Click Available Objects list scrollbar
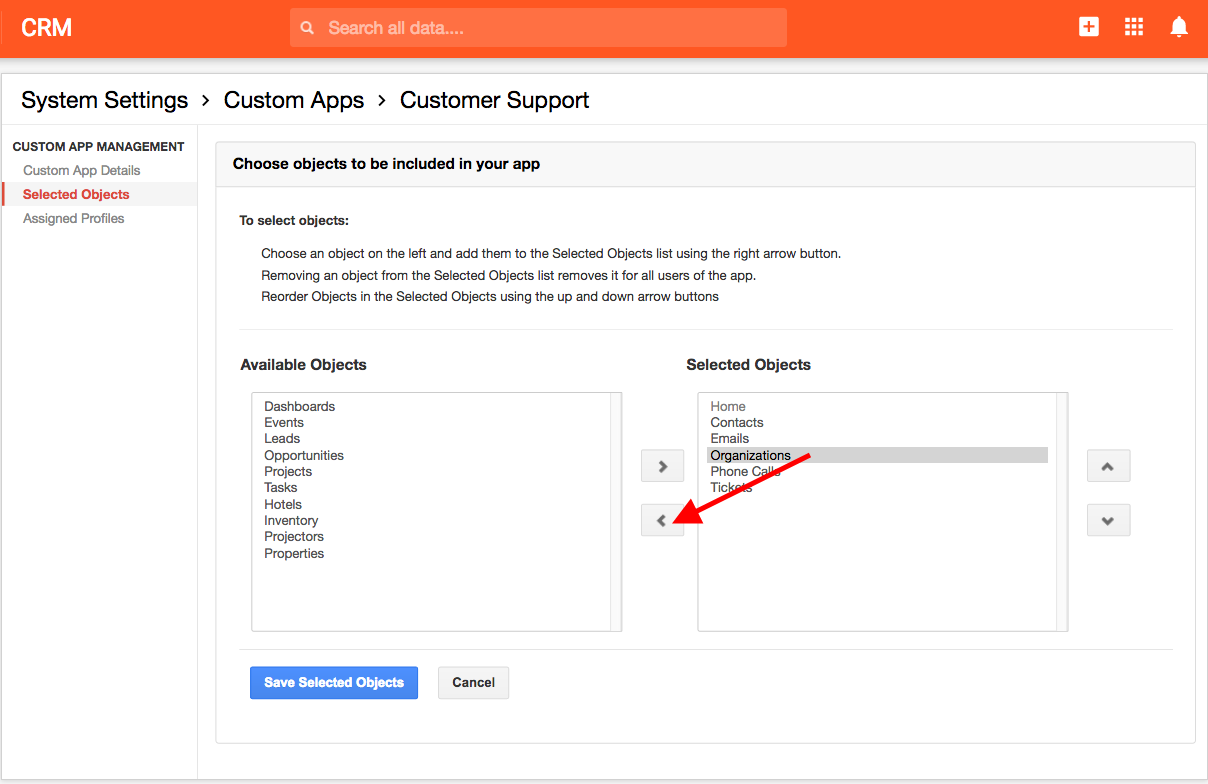The image size is (1208, 784). point(616,511)
